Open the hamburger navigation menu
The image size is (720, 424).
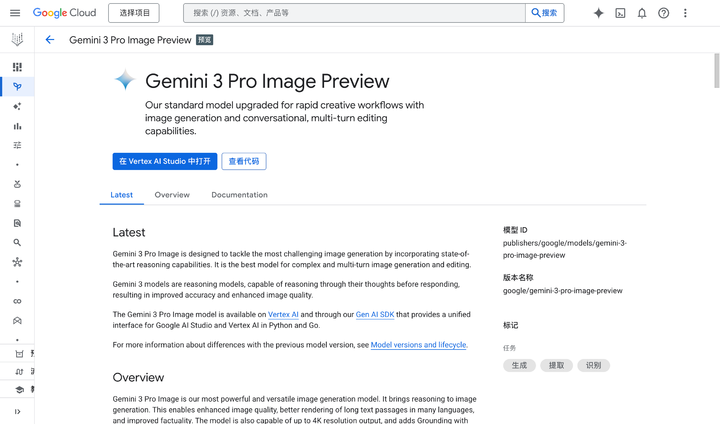14,13
